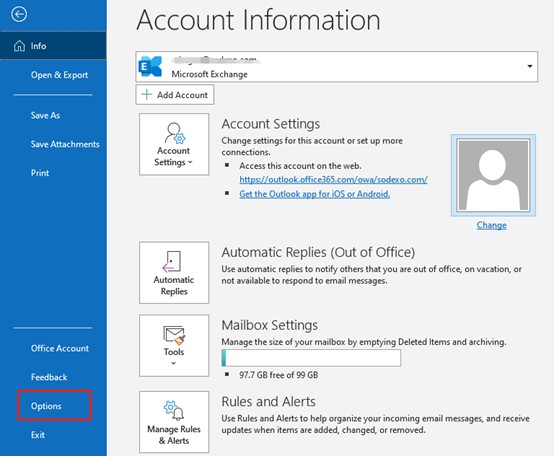Select the Info menu item
The width and height of the screenshot is (554, 456).
[53, 46]
